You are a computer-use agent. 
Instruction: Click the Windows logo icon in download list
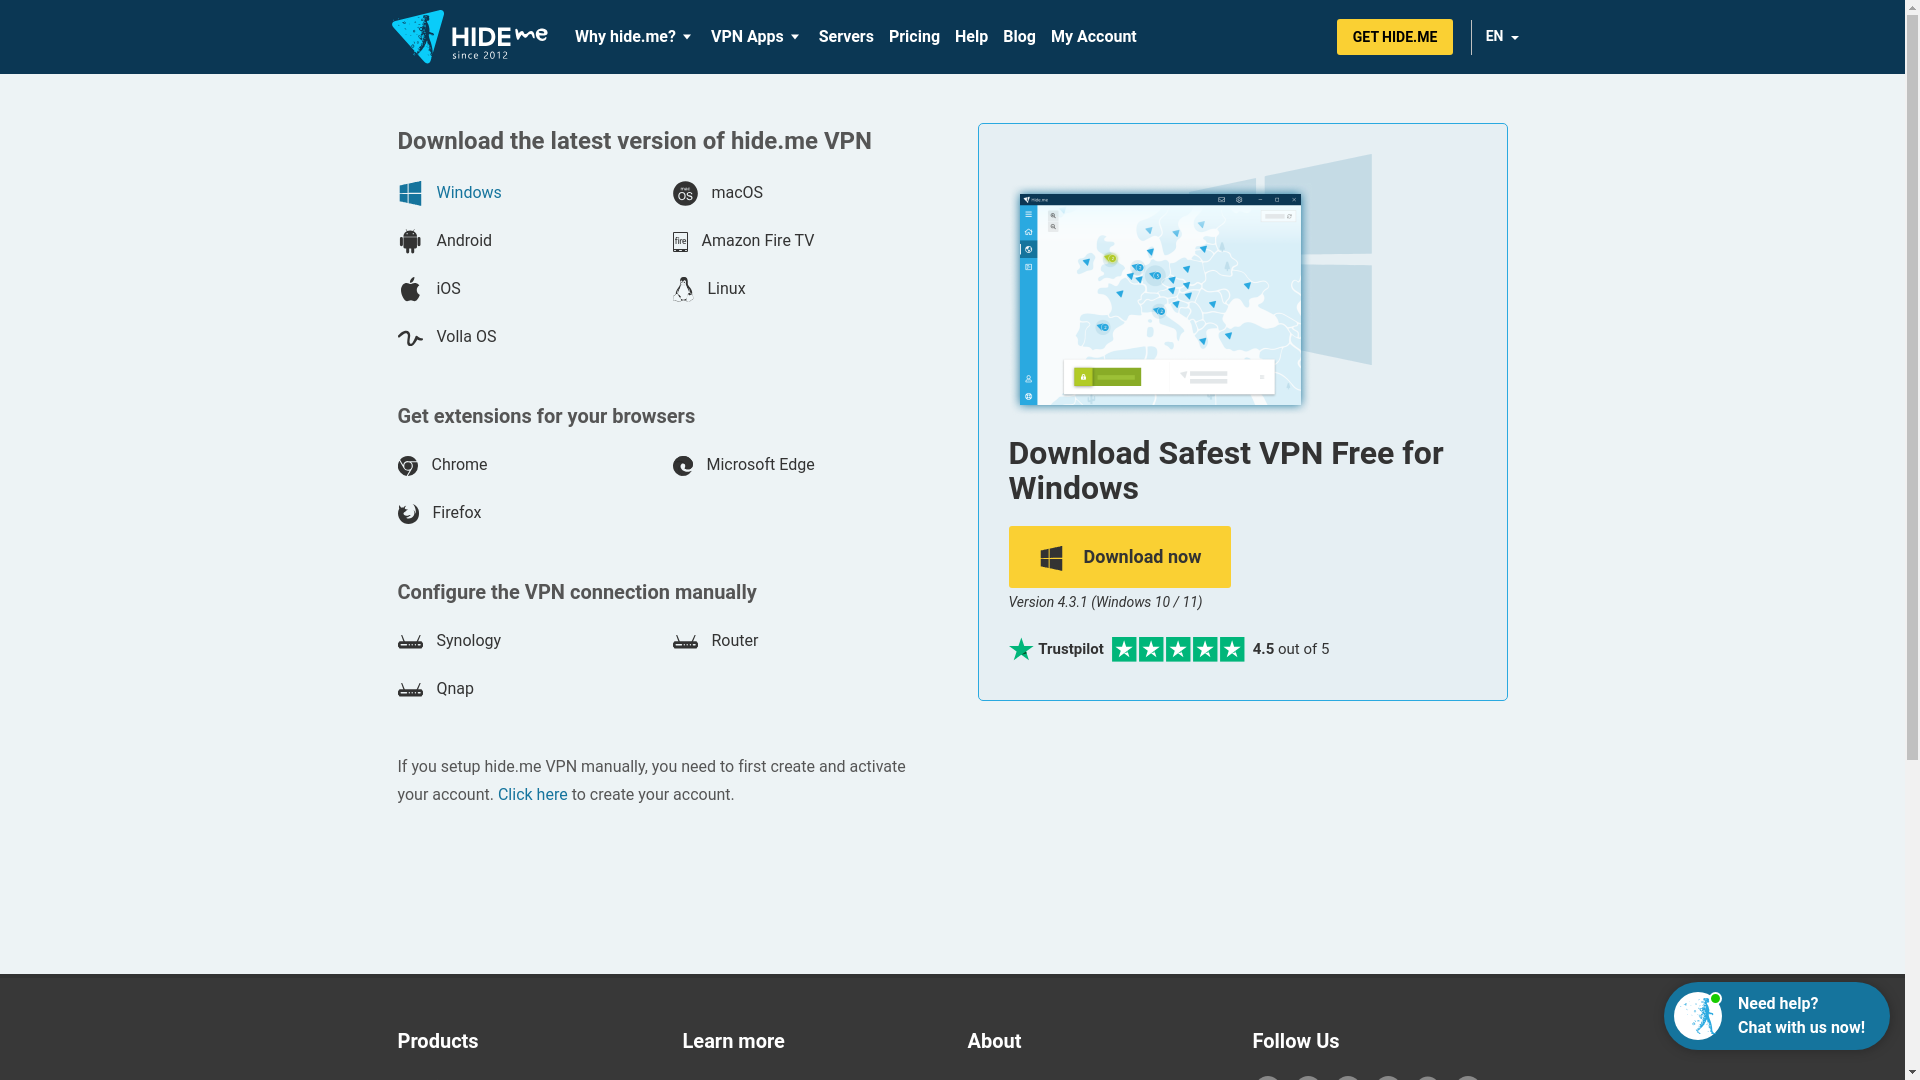(x=410, y=193)
